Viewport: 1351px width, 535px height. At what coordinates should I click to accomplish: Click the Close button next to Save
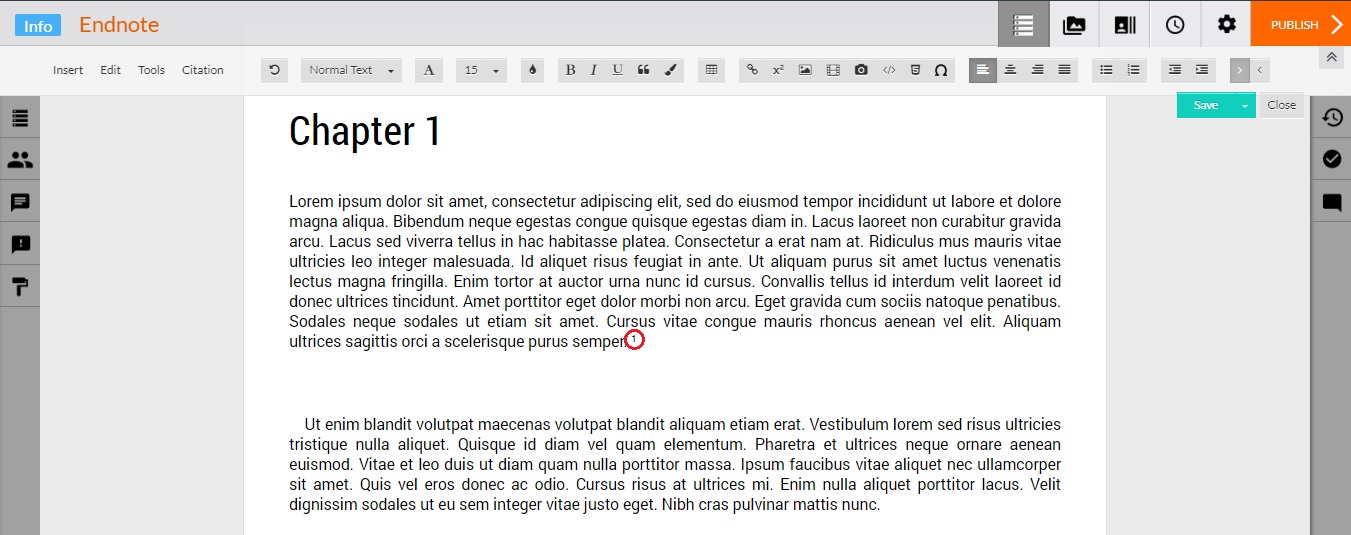point(1281,105)
